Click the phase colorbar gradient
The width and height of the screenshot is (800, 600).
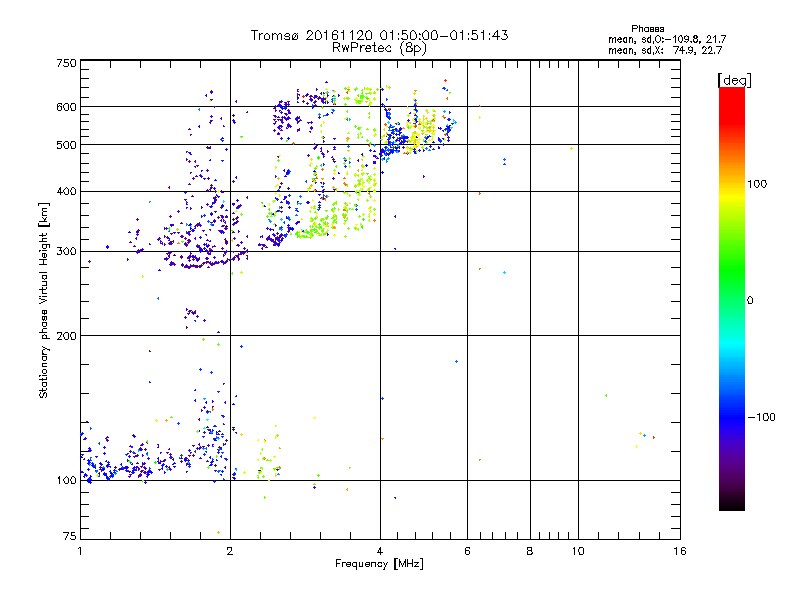(x=732, y=298)
